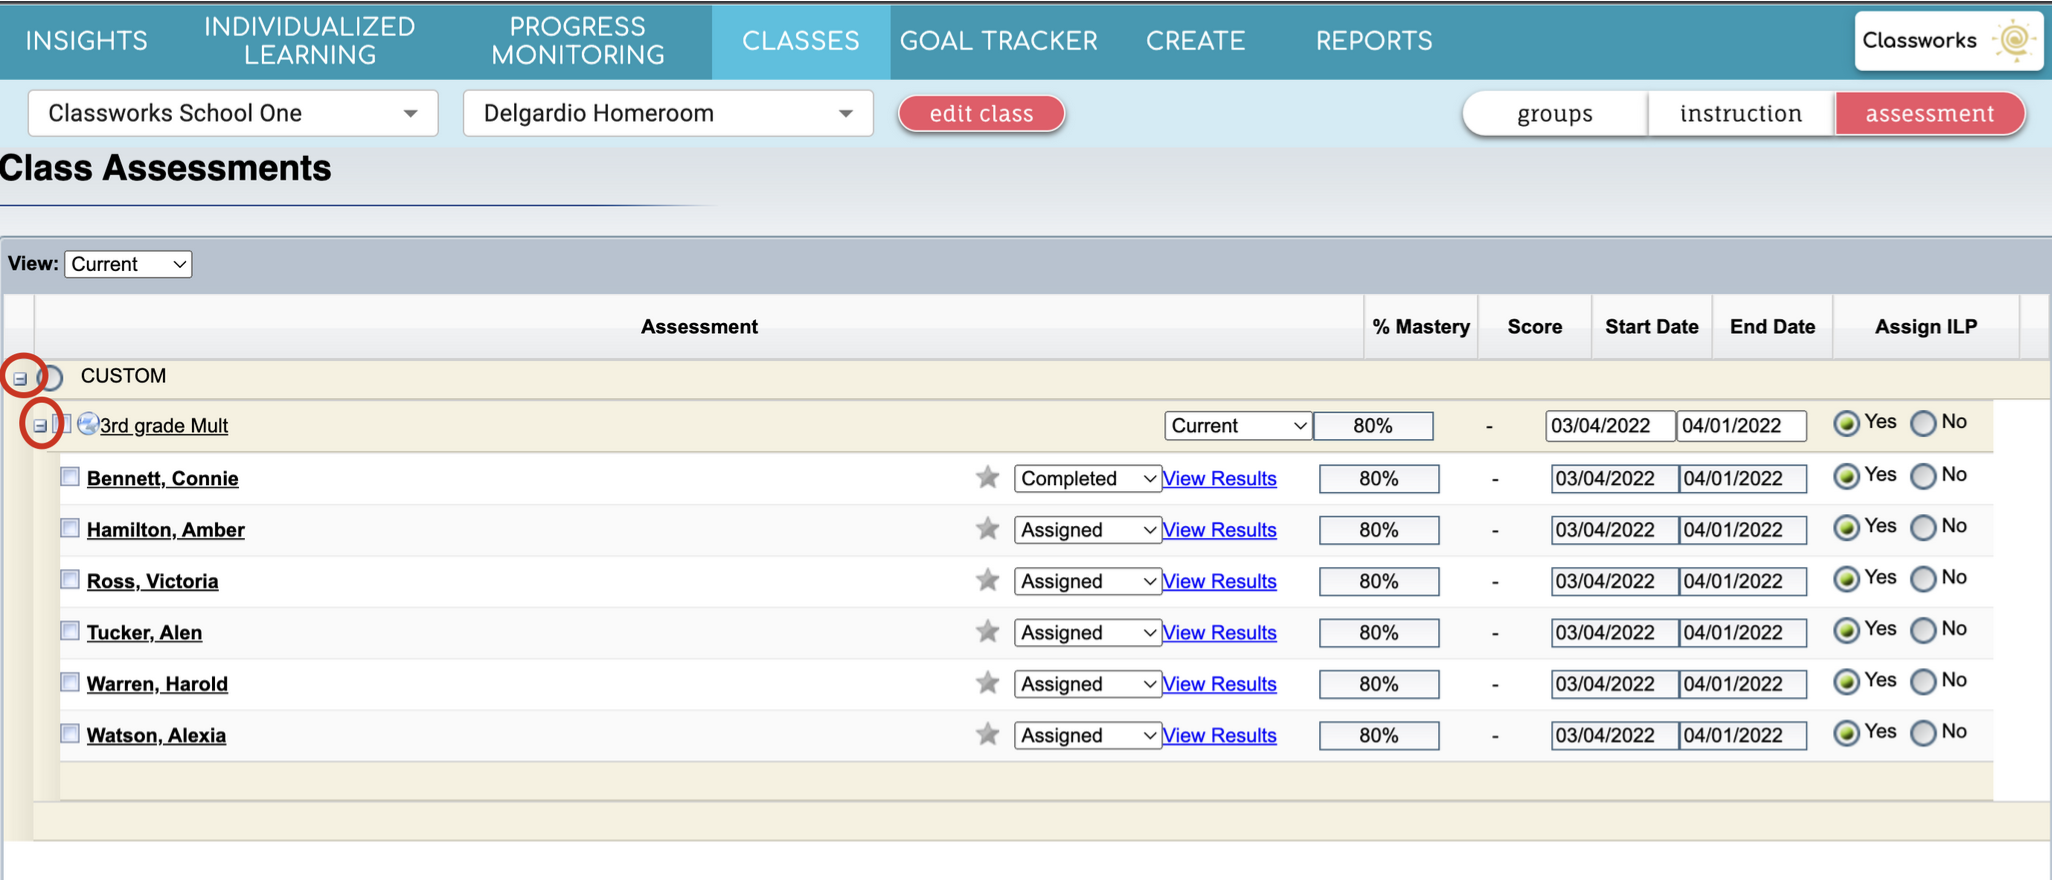
Task: Open the View Current dropdown
Action: tap(128, 264)
